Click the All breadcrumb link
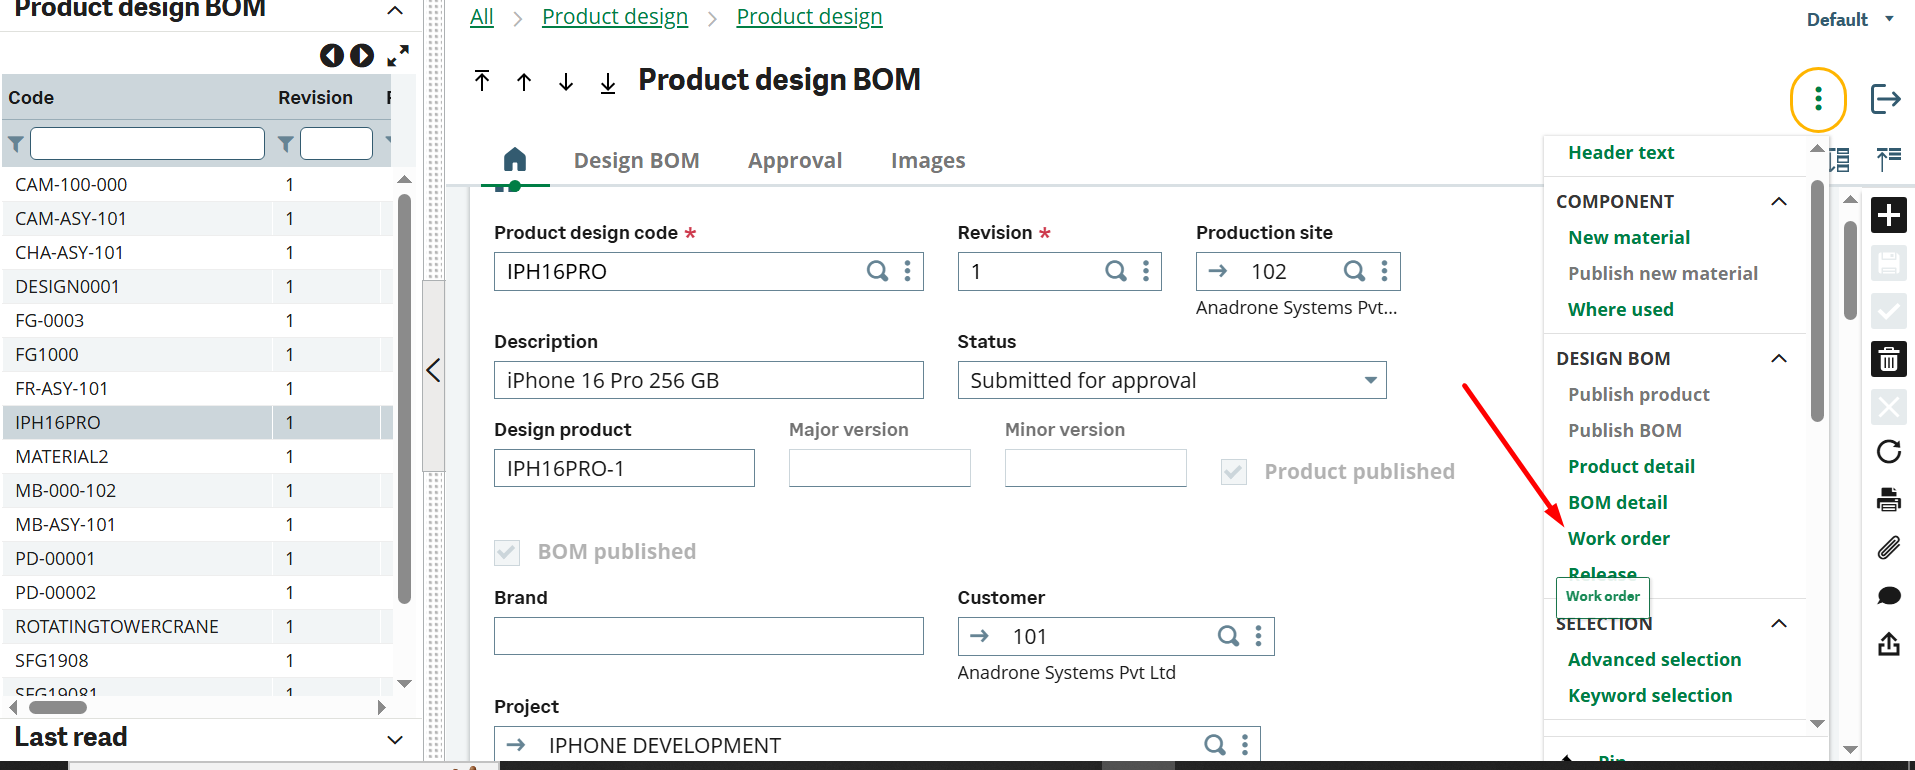 click(482, 17)
